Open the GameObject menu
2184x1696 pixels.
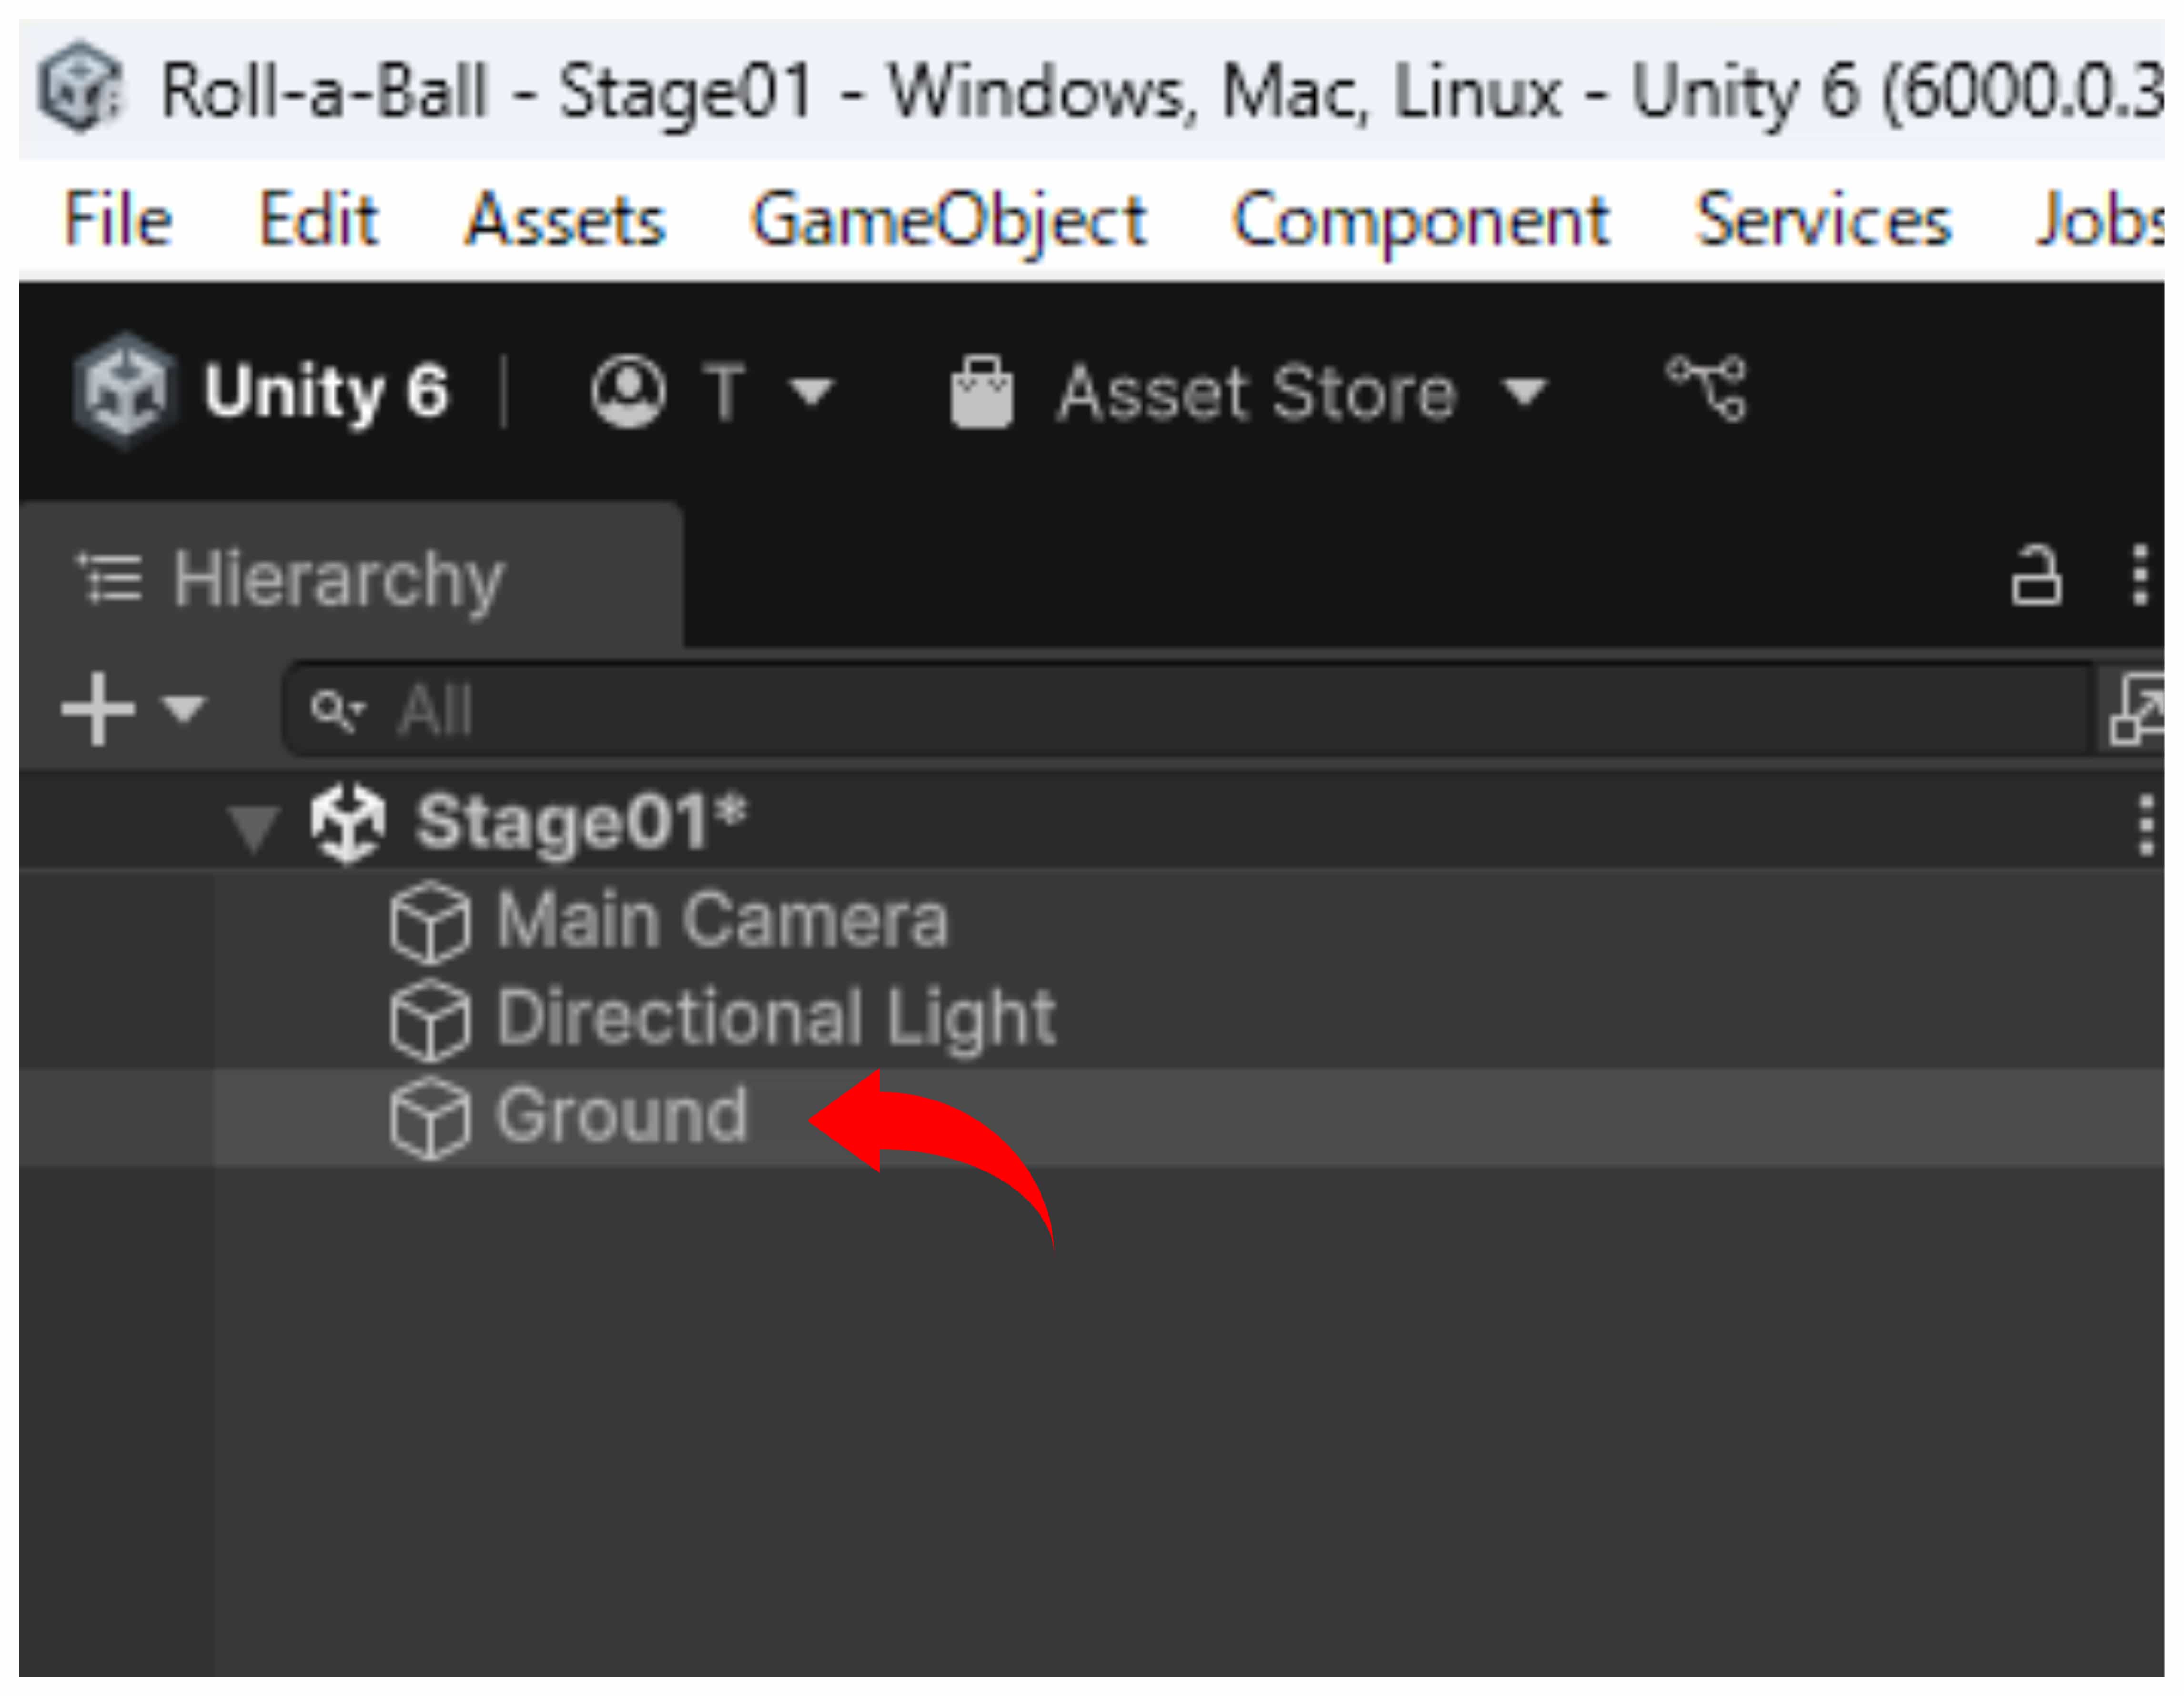tap(948, 220)
